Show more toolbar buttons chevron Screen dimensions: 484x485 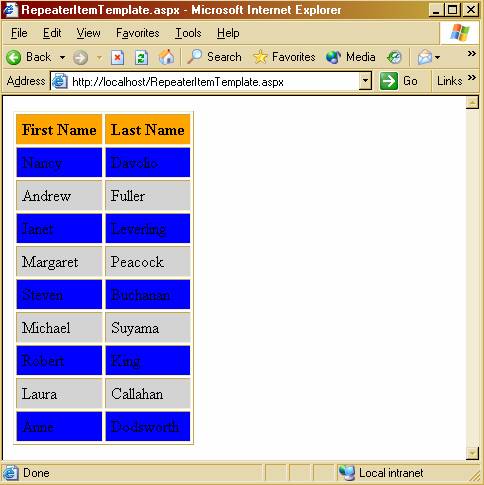[x=471, y=53]
